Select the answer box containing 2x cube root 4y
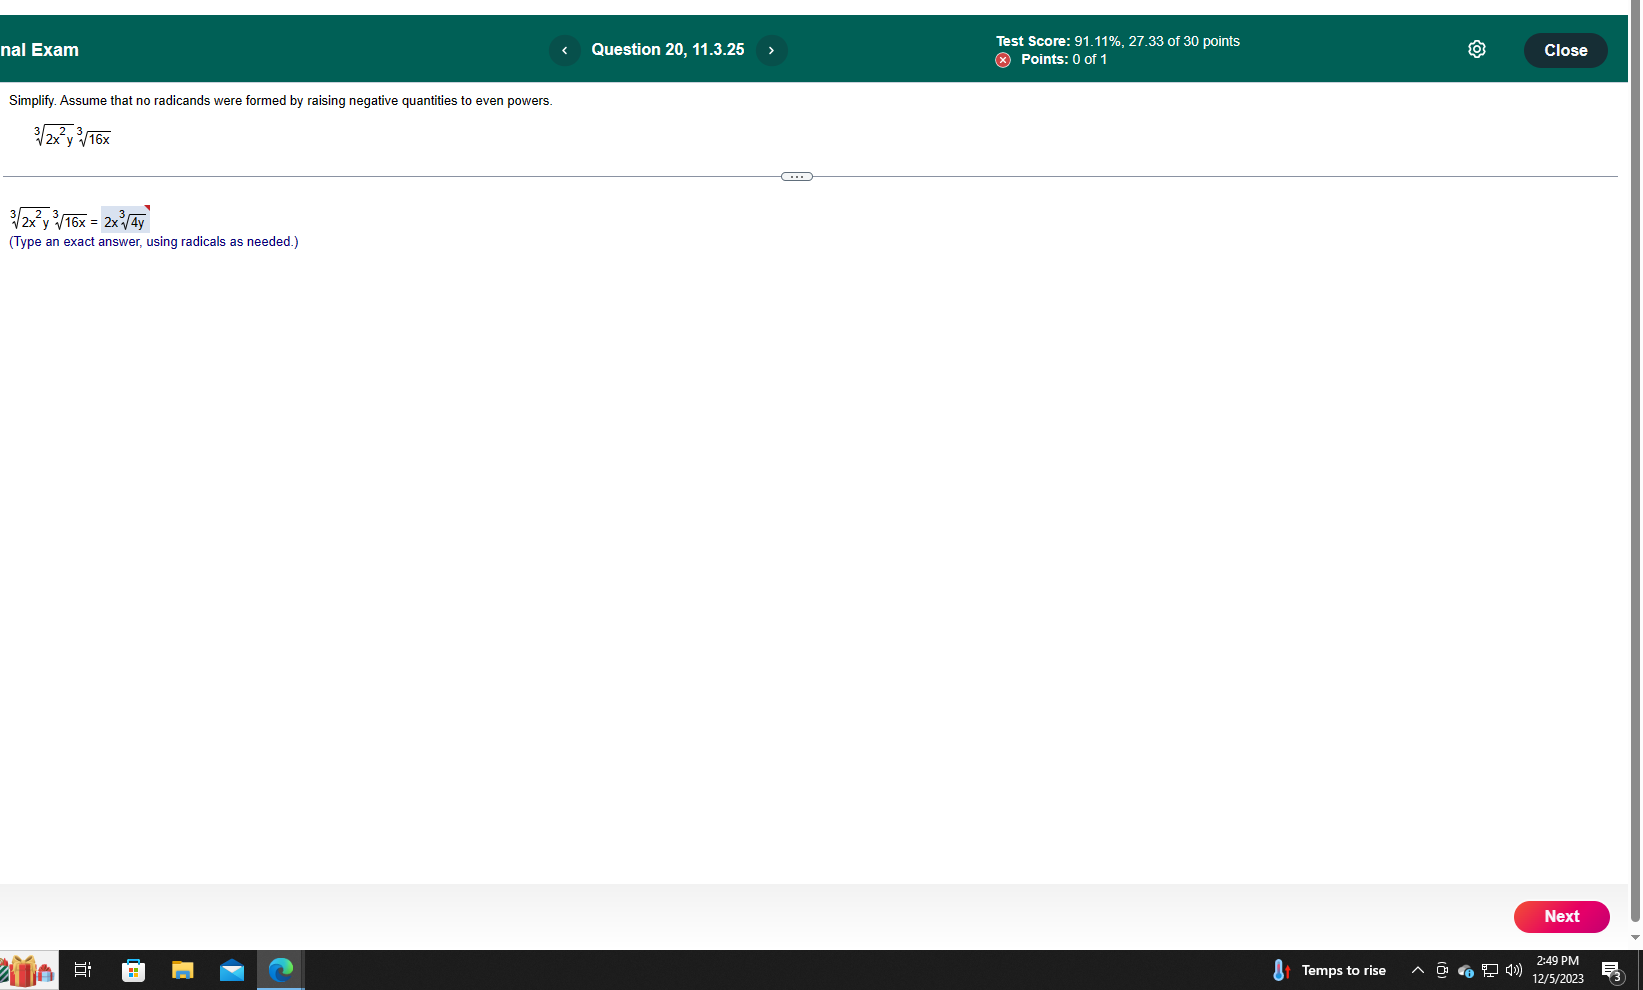The height and width of the screenshot is (990, 1643). pyautogui.click(x=124, y=220)
